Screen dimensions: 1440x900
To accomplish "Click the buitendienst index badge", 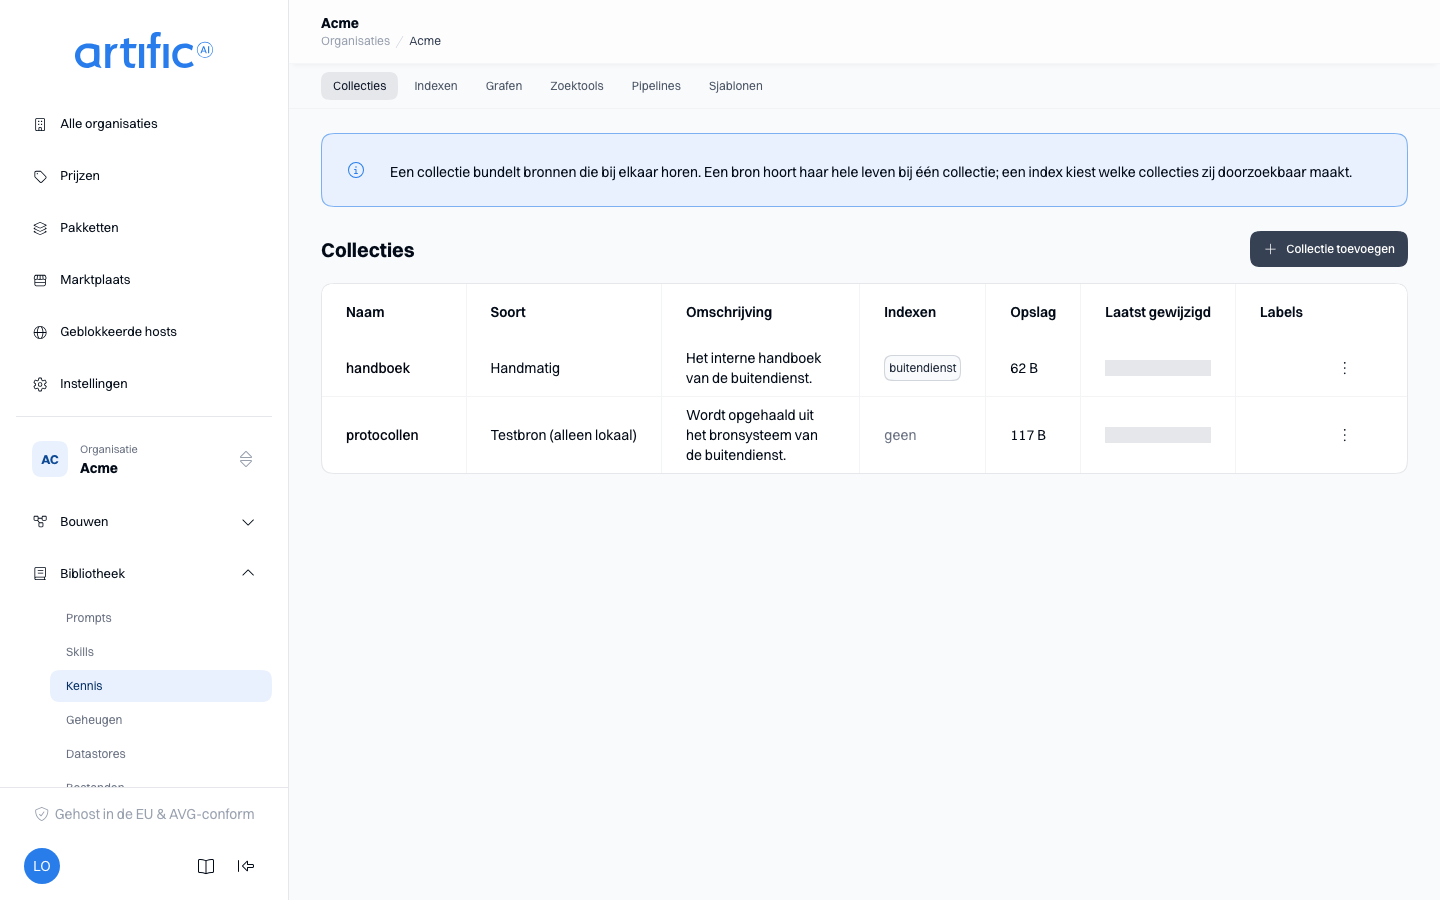I will tap(922, 368).
